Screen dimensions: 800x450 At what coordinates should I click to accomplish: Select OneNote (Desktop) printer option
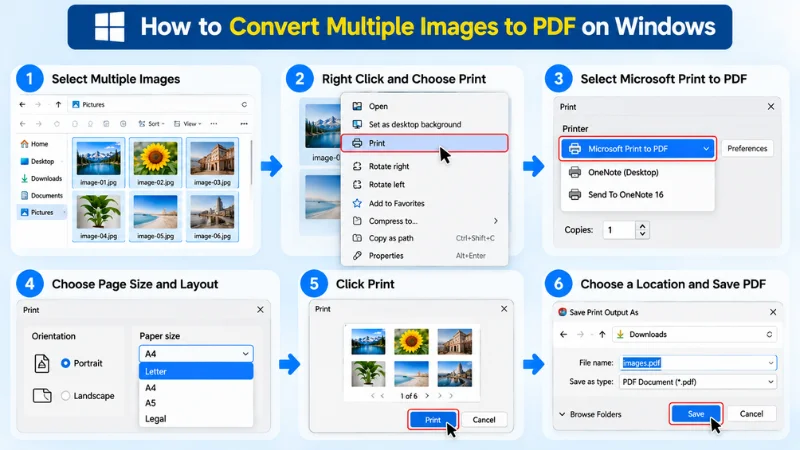click(x=637, y=172)
